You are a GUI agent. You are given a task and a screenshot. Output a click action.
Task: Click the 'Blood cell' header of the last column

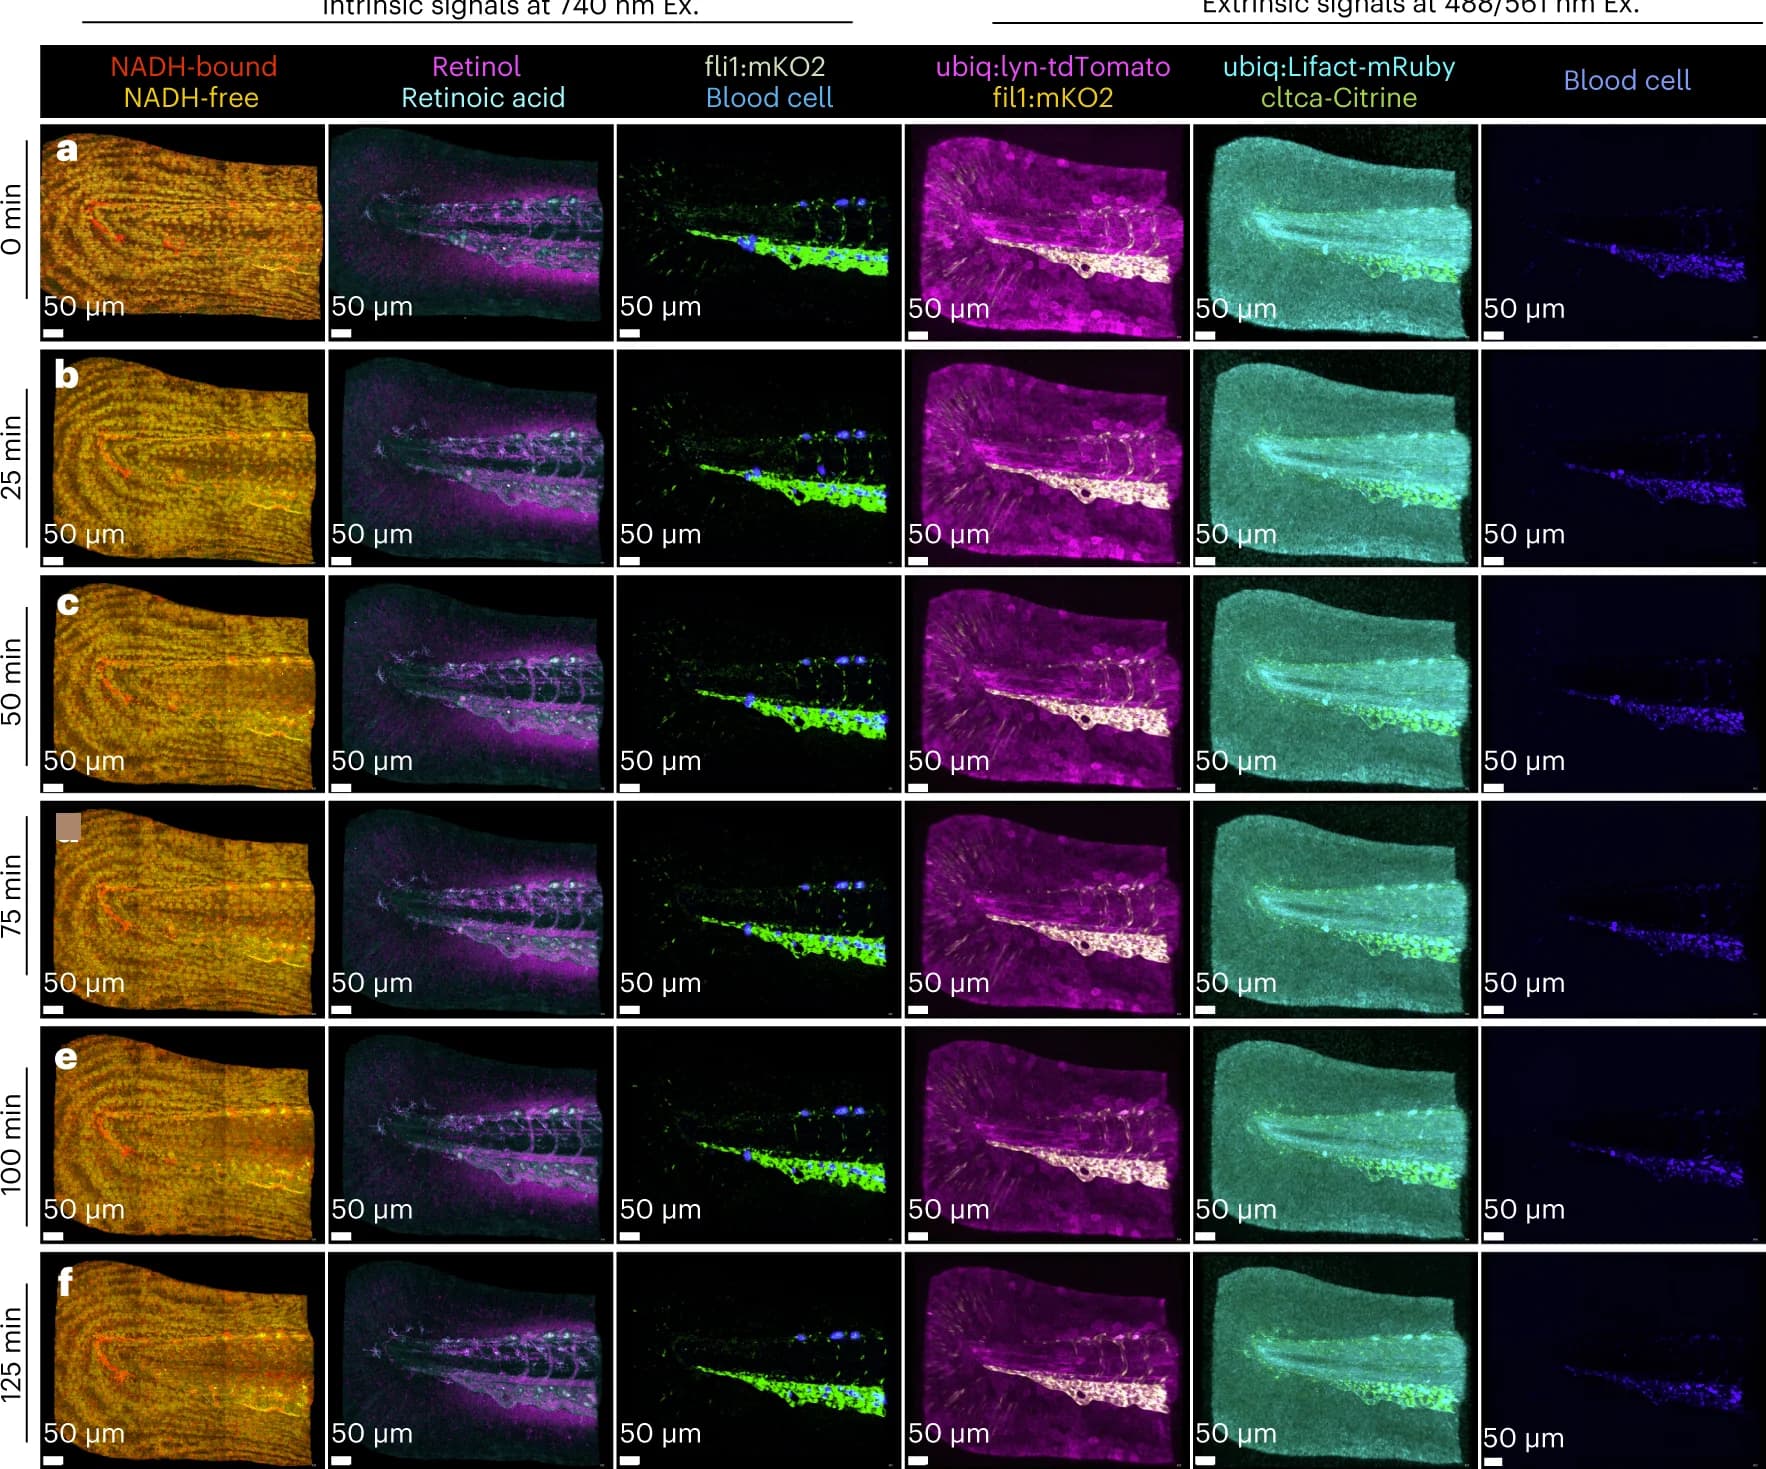pyautogui.click(x=1627, y=80)
